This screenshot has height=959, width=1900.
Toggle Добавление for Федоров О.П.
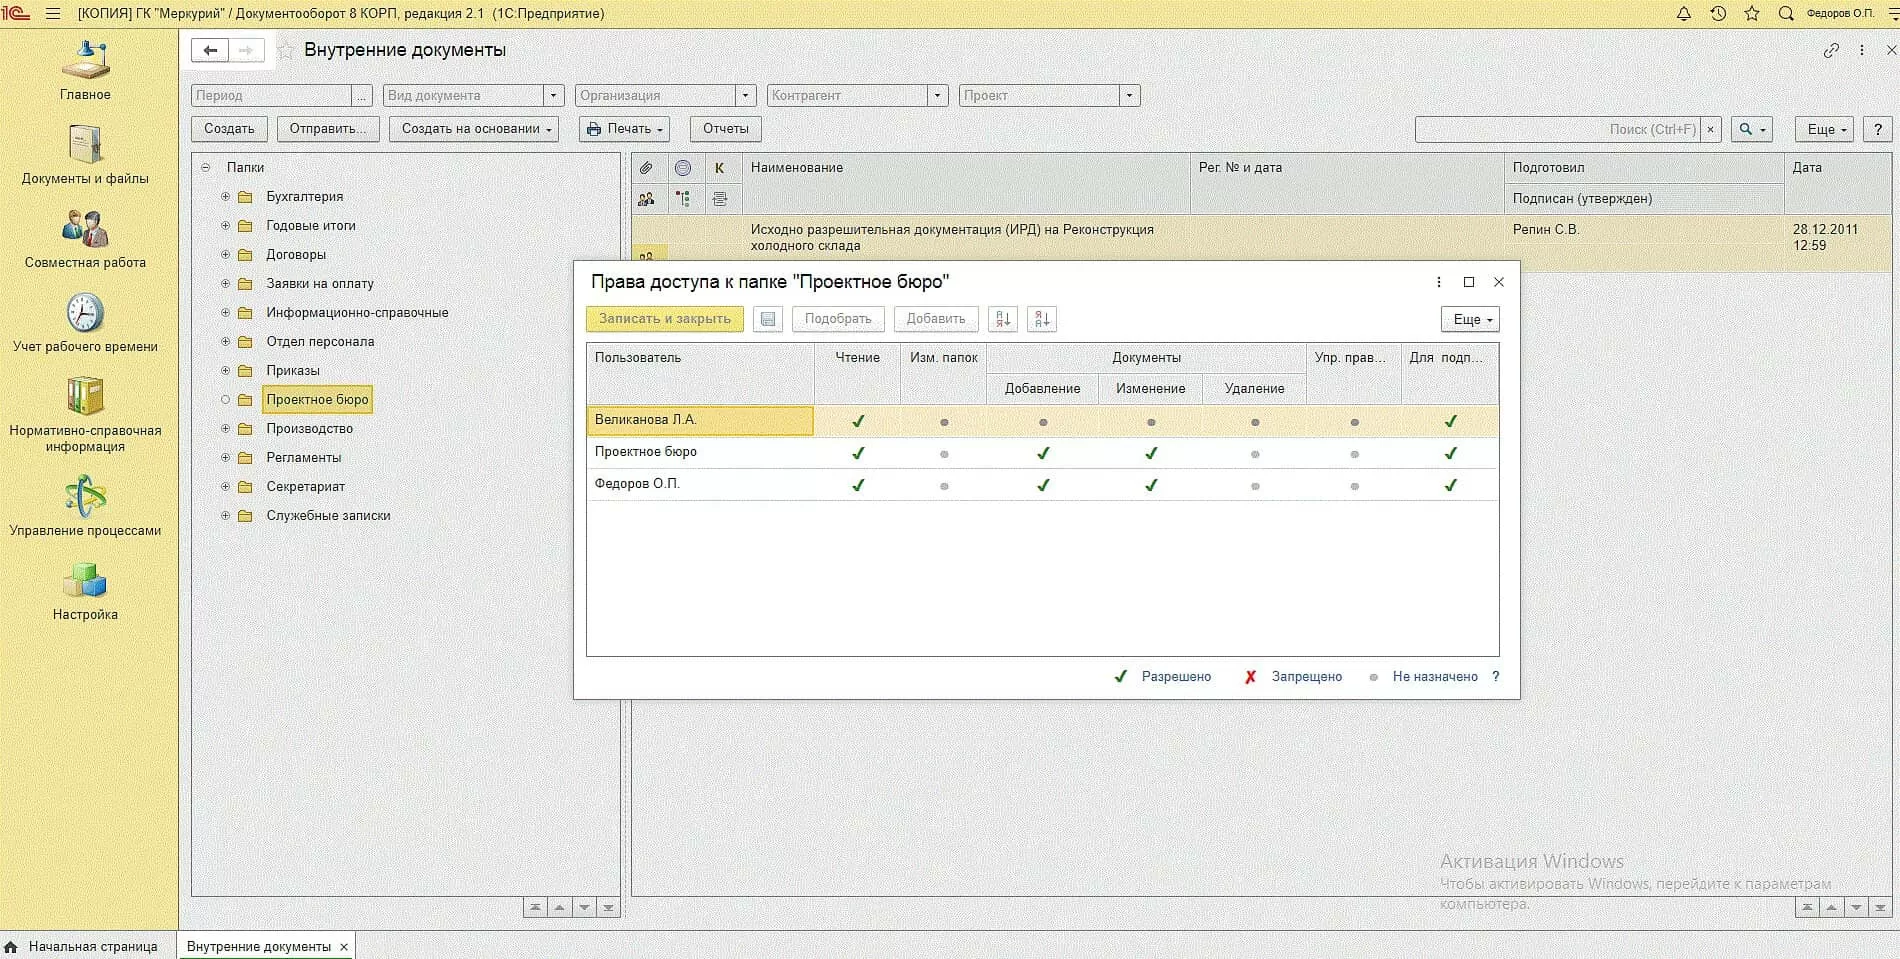tap(1043, 485)
